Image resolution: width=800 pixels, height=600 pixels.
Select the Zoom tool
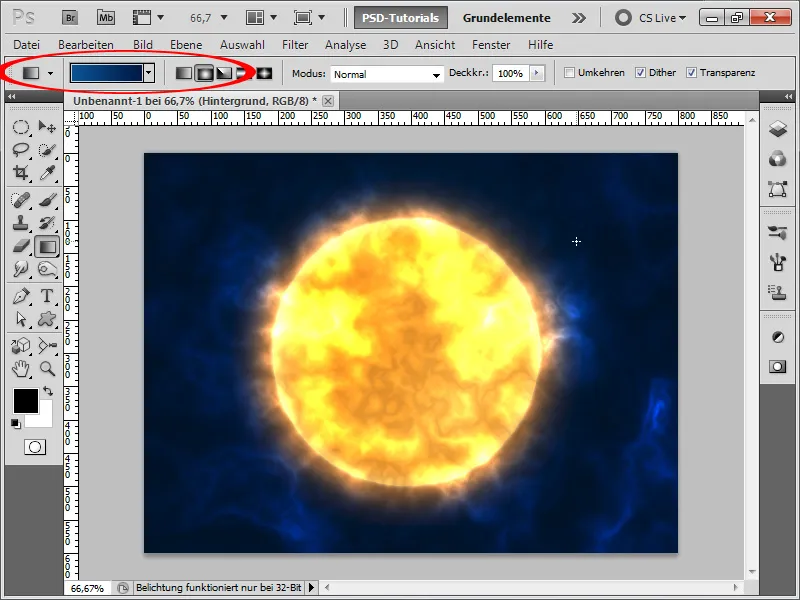pos(47,368)
